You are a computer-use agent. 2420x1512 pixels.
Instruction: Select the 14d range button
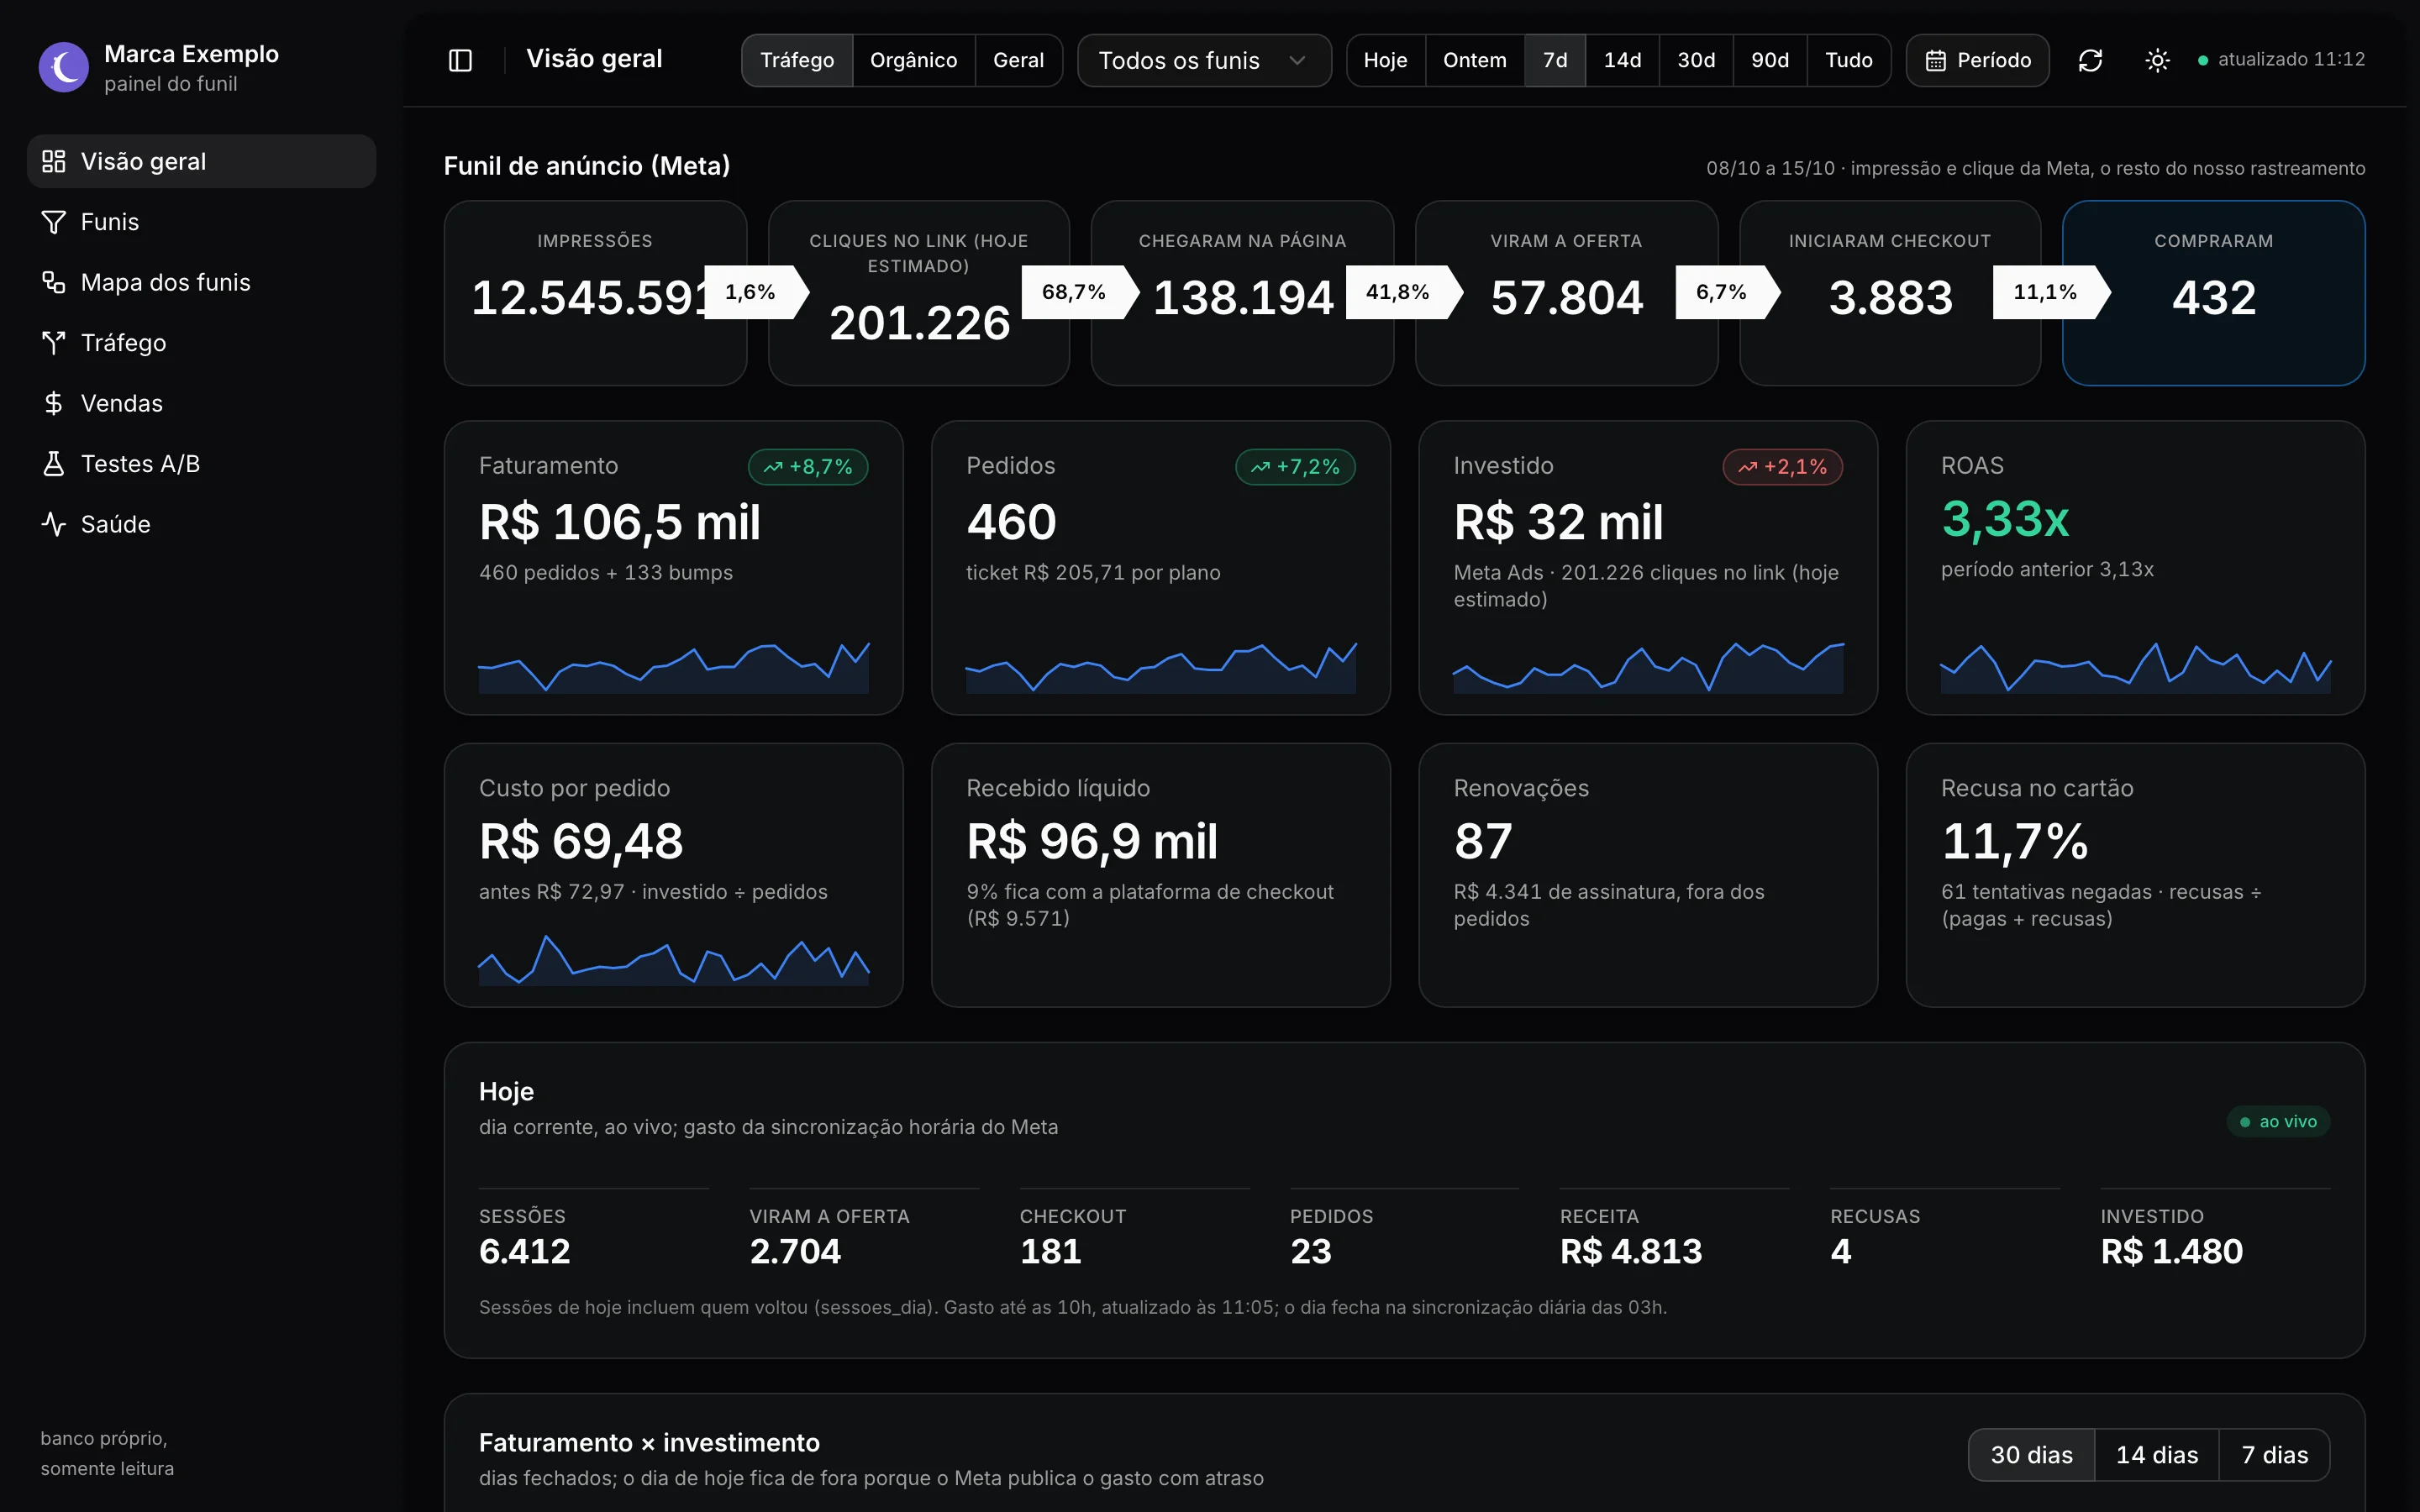(1622, 61)
